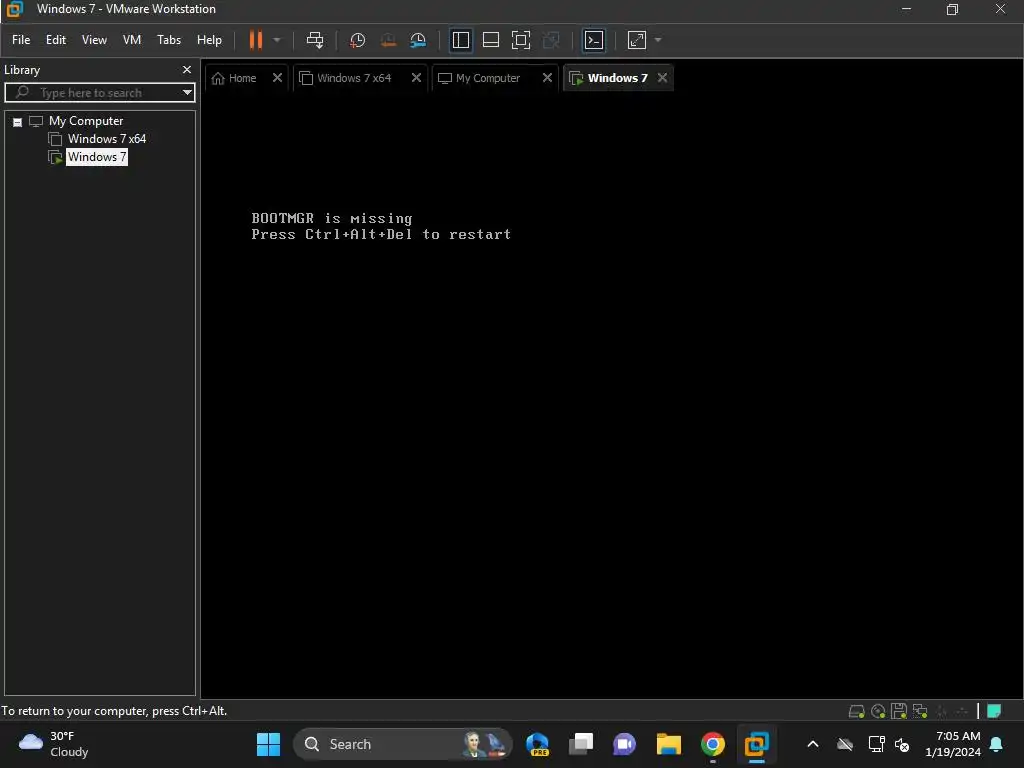Revert VM to previous snapshot icon
The height and width of the screenshot is (768, 1024).
click(x=388, y=40)
